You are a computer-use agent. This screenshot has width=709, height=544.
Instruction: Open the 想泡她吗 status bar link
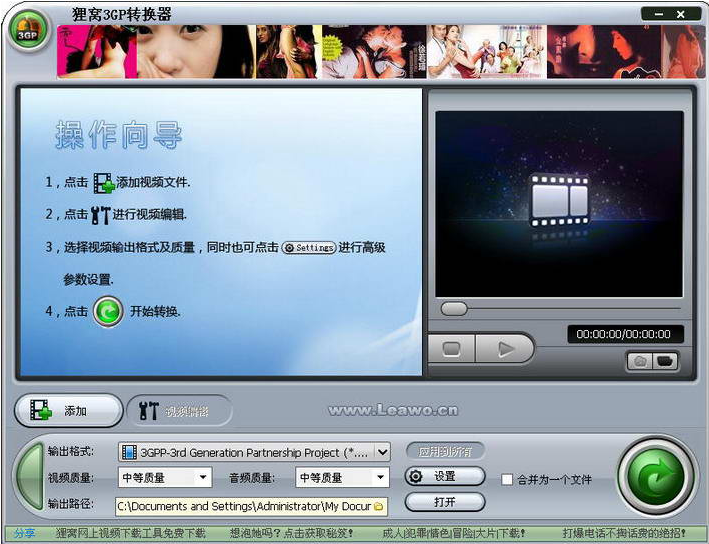coord(292,534)
